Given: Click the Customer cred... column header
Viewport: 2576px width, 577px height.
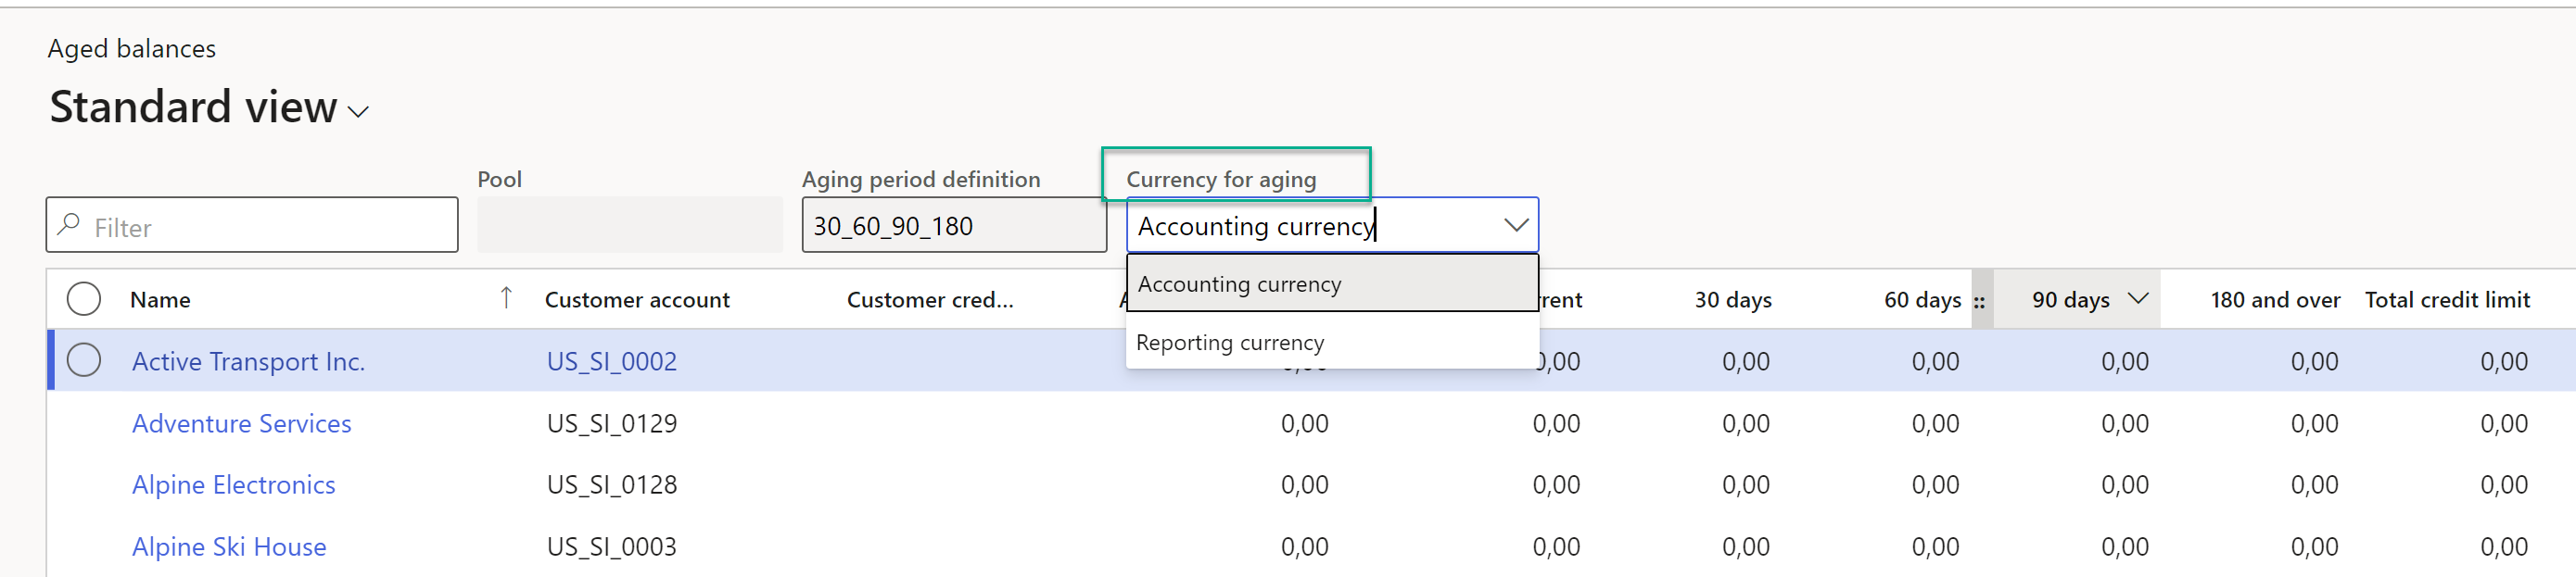Looking at the screenshot, I should (x=930, y=300).
